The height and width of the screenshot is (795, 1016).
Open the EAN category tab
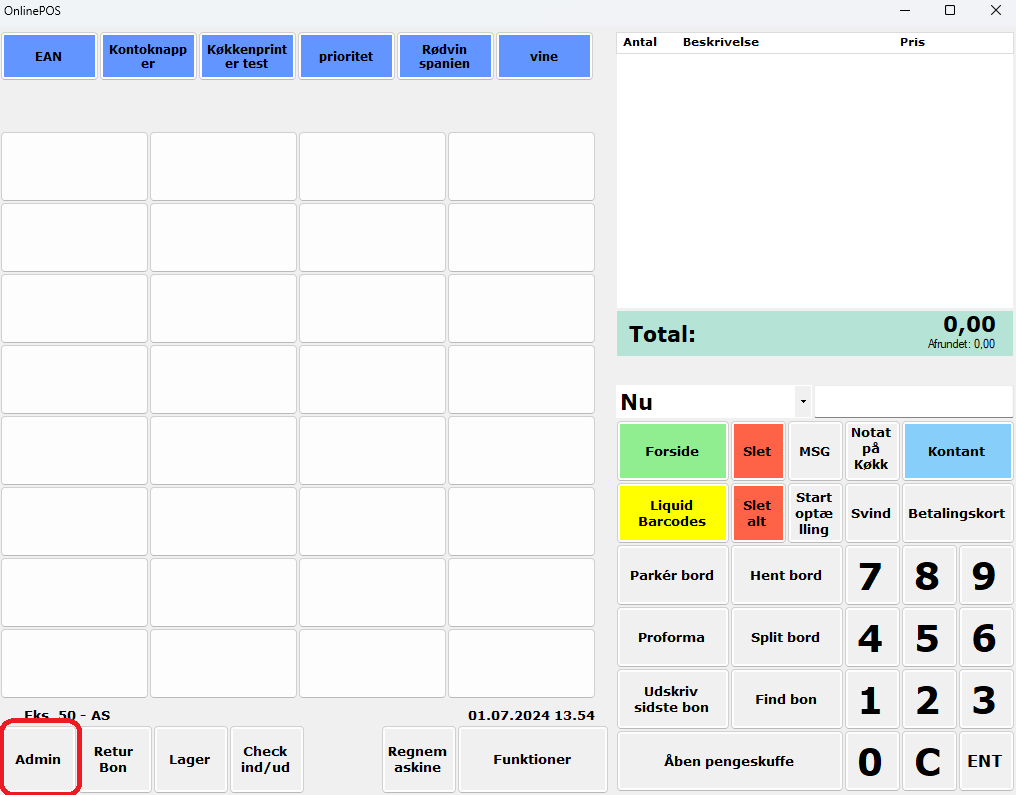[x=49, y=57]
